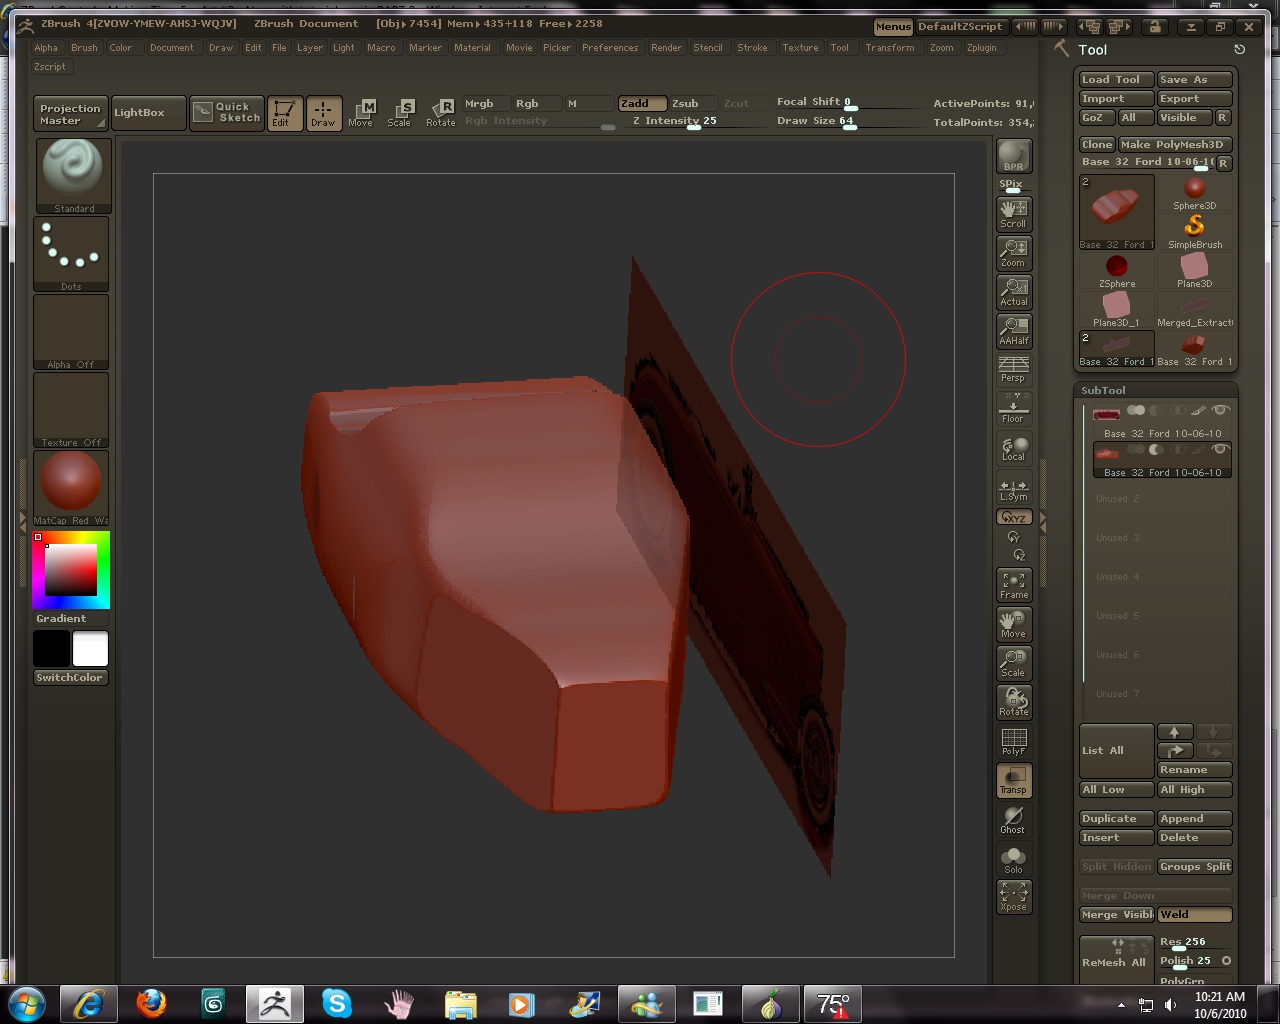The width and height of the screenshot is (1280, 1024).
Task: Toggle Local transformations
Action: tap(1014, 448)
